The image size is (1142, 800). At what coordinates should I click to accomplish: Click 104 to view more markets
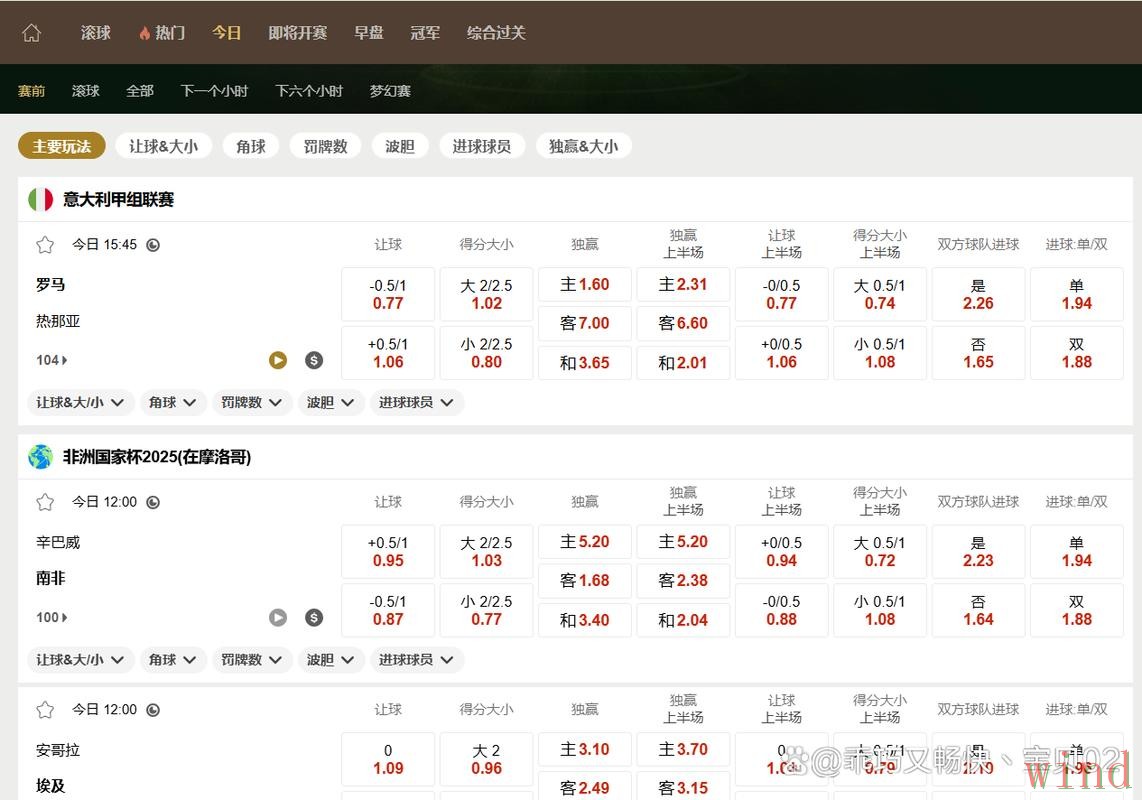tap(50, 360)
